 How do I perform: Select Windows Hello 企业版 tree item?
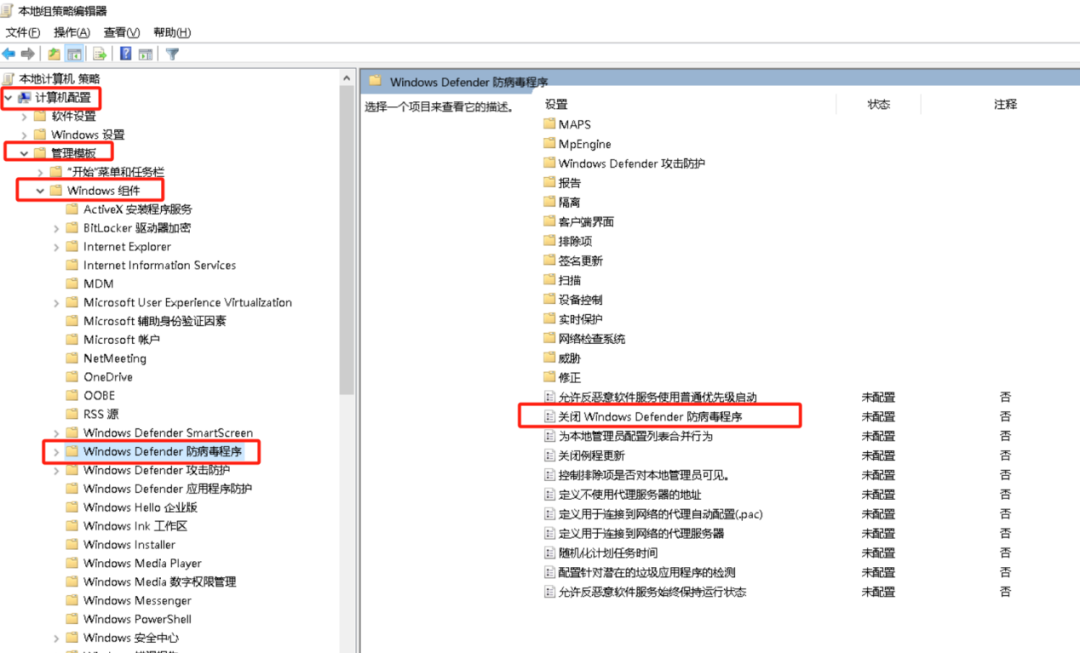pos(141,507)
